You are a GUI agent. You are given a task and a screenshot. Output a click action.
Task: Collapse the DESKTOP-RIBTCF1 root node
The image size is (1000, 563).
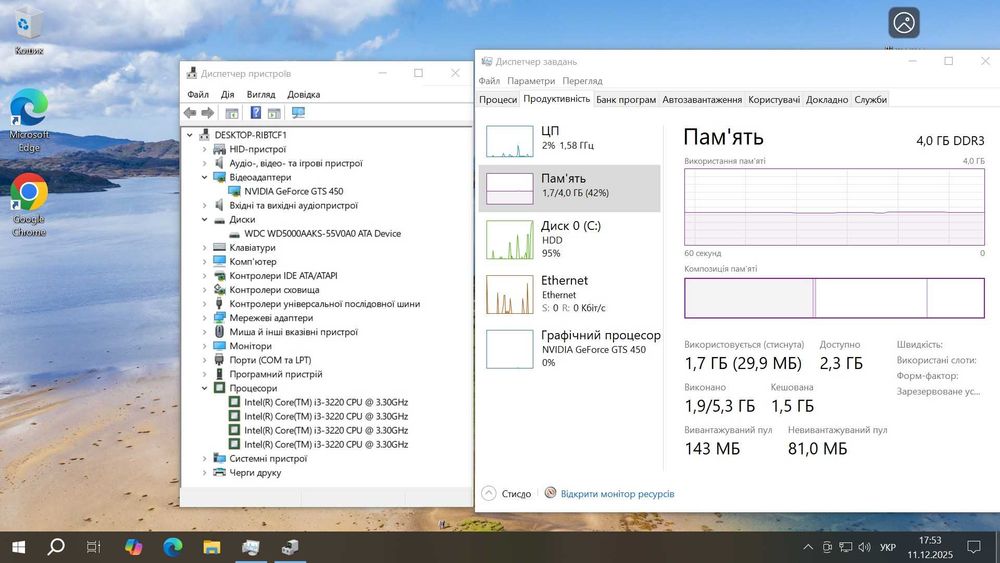[x=189, y=135]
